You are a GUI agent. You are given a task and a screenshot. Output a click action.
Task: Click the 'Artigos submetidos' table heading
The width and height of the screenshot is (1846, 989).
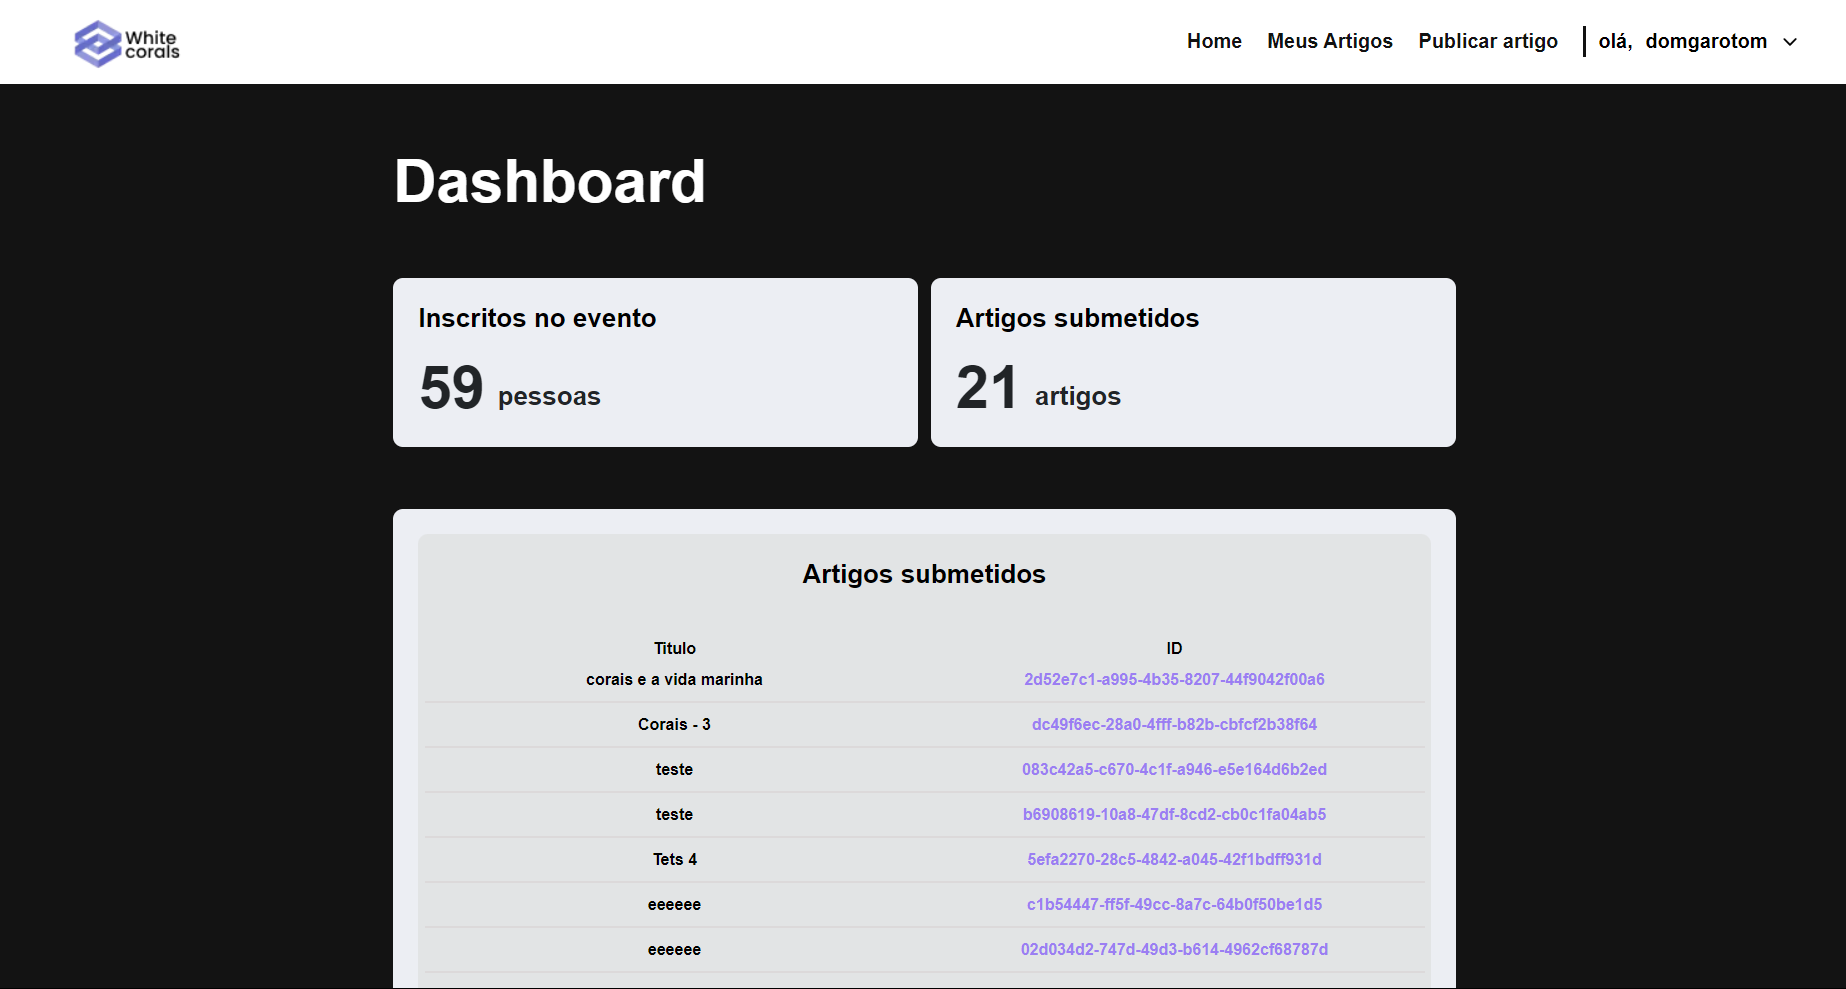pyautogui.click(x=924, y=574)
